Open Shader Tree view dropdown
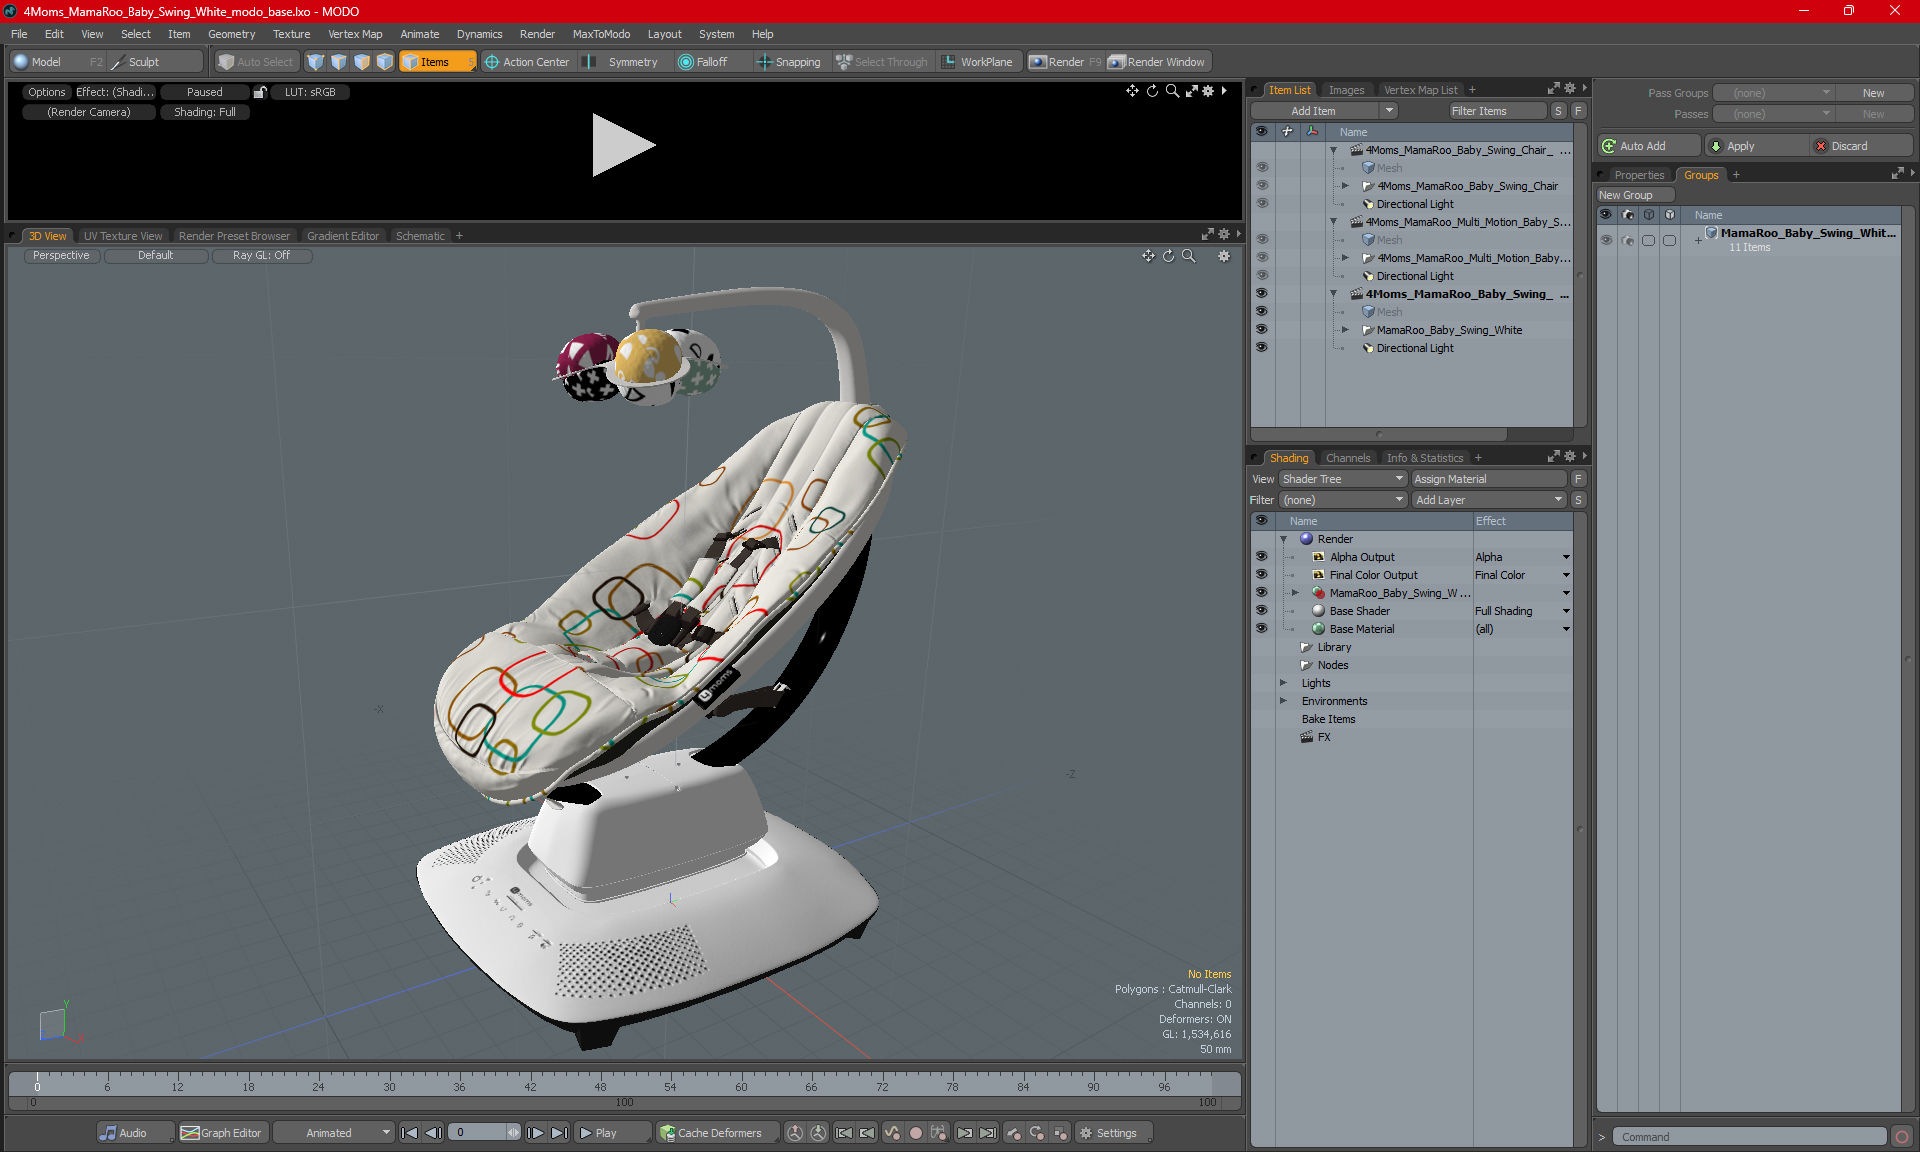1920x1152 pixels. 1343,479
